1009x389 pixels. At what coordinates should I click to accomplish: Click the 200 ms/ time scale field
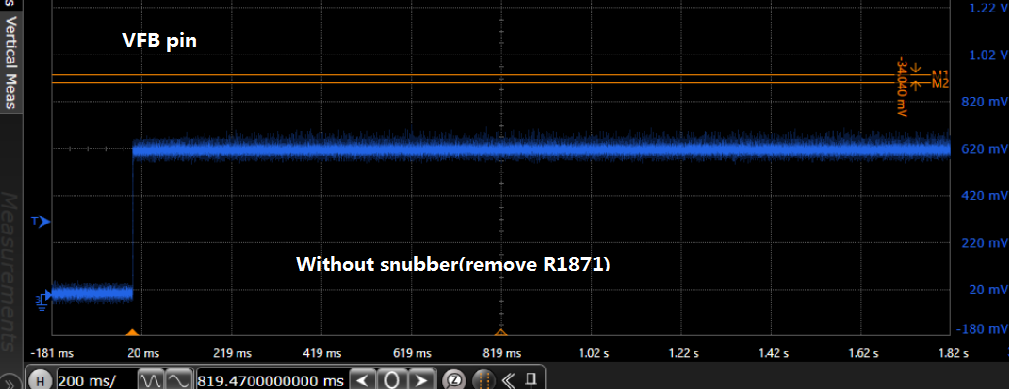(x=97, y=380)
